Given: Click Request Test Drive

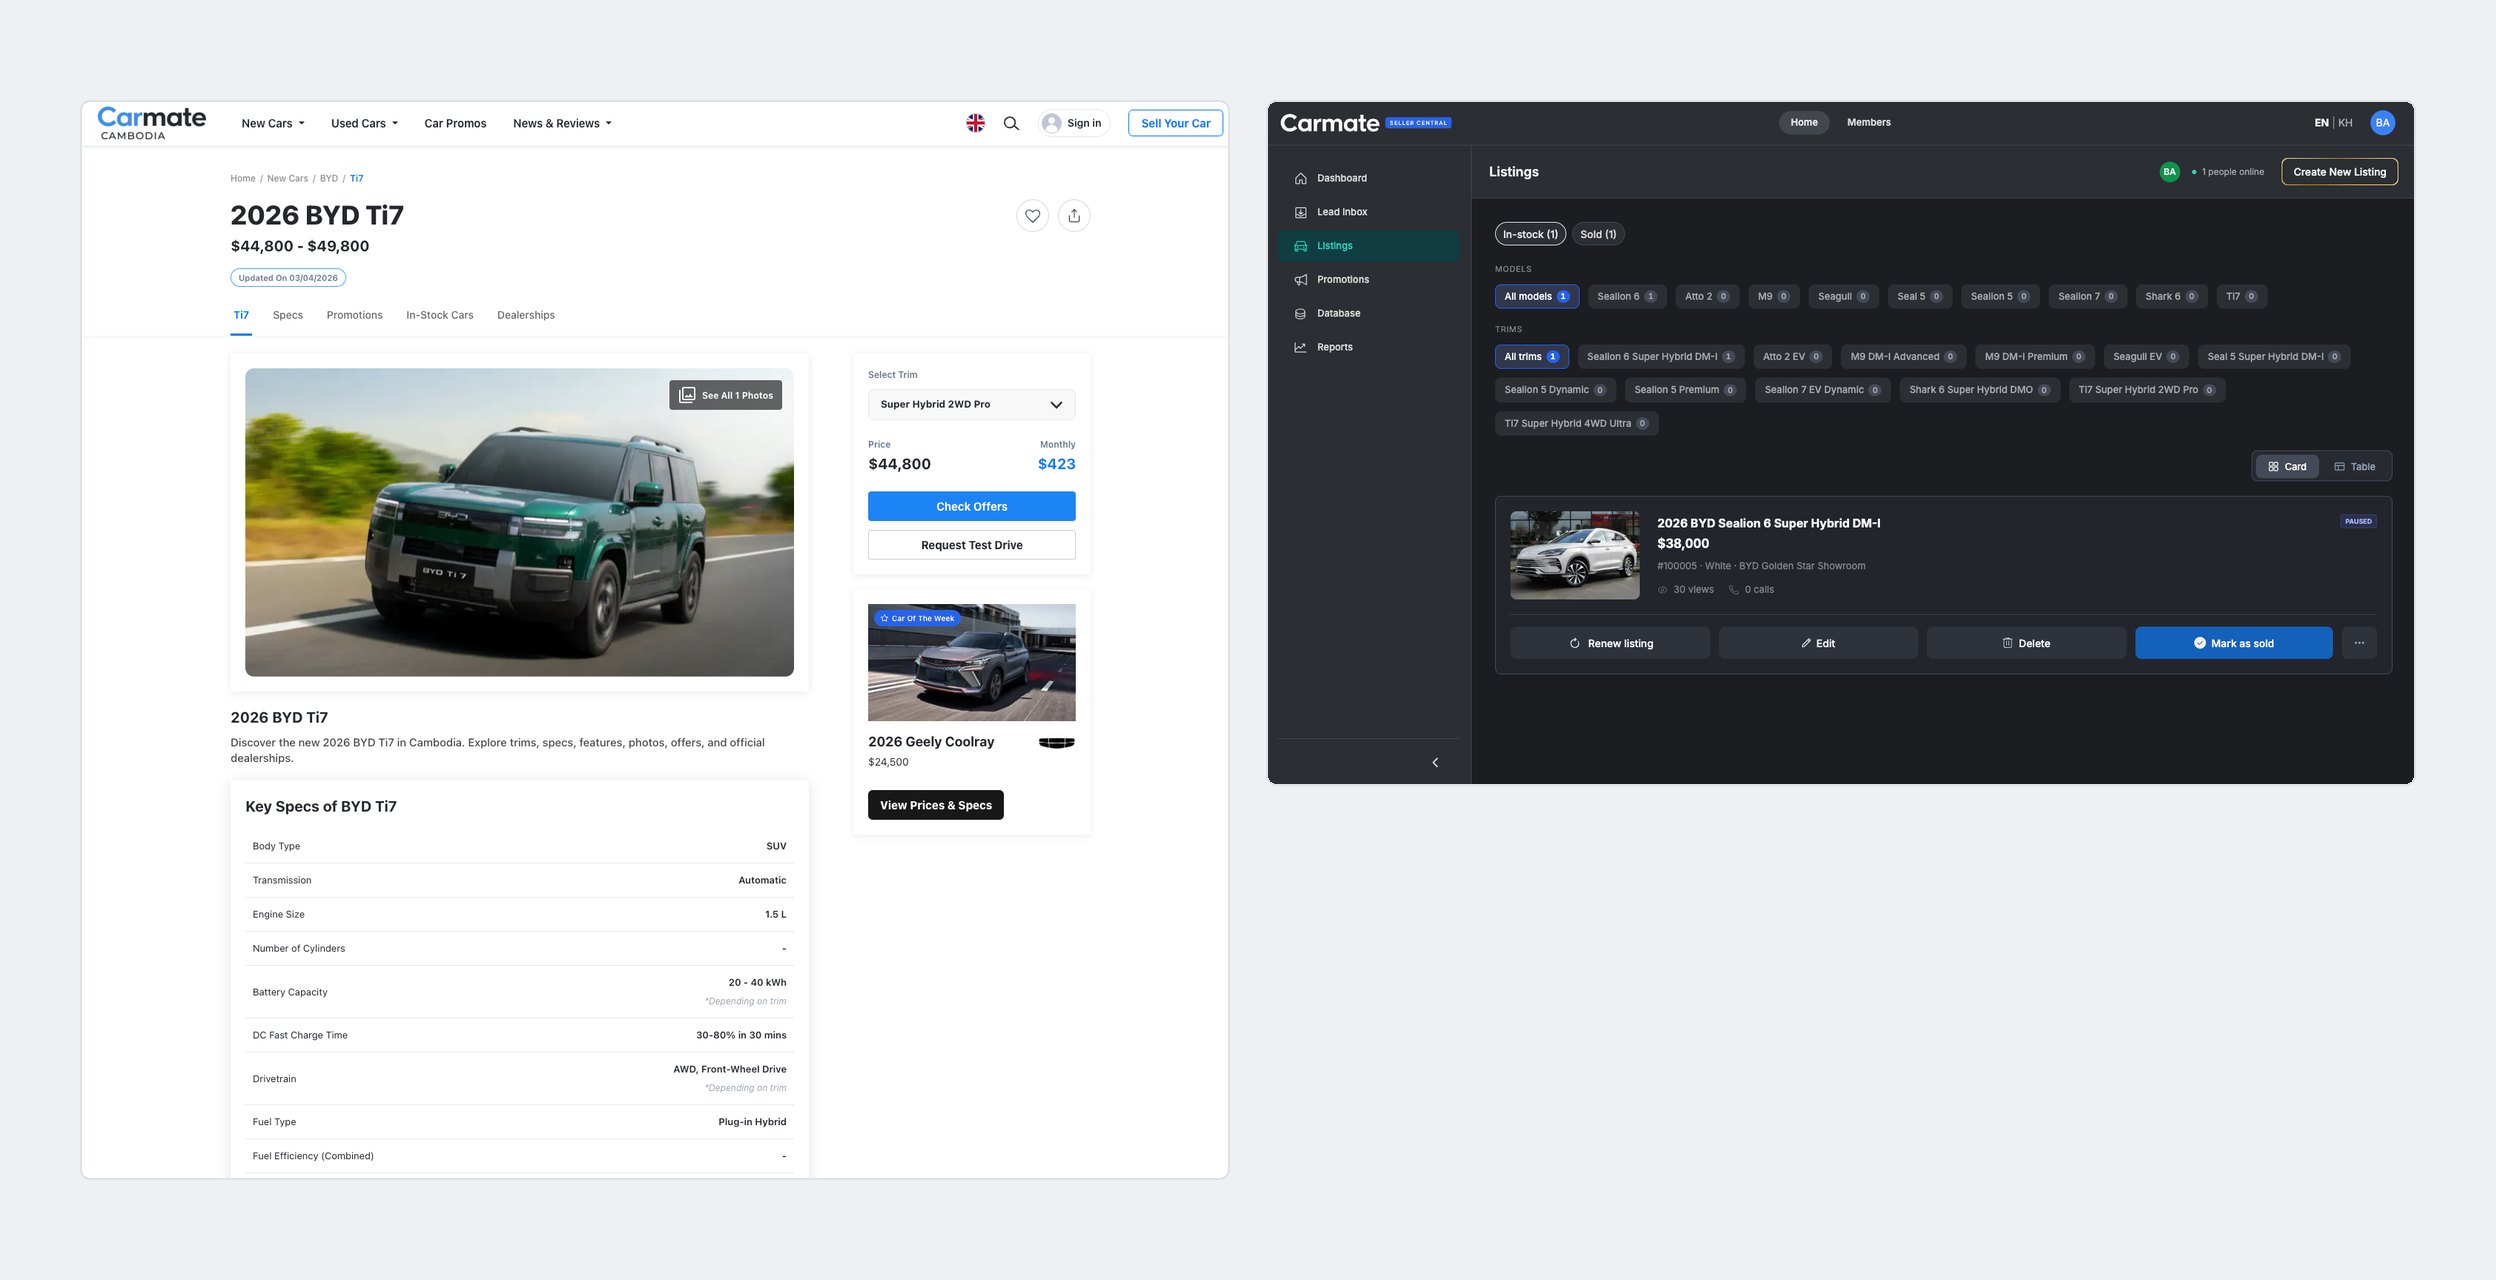Looking at the screenshot, I should tap(971, 545).
